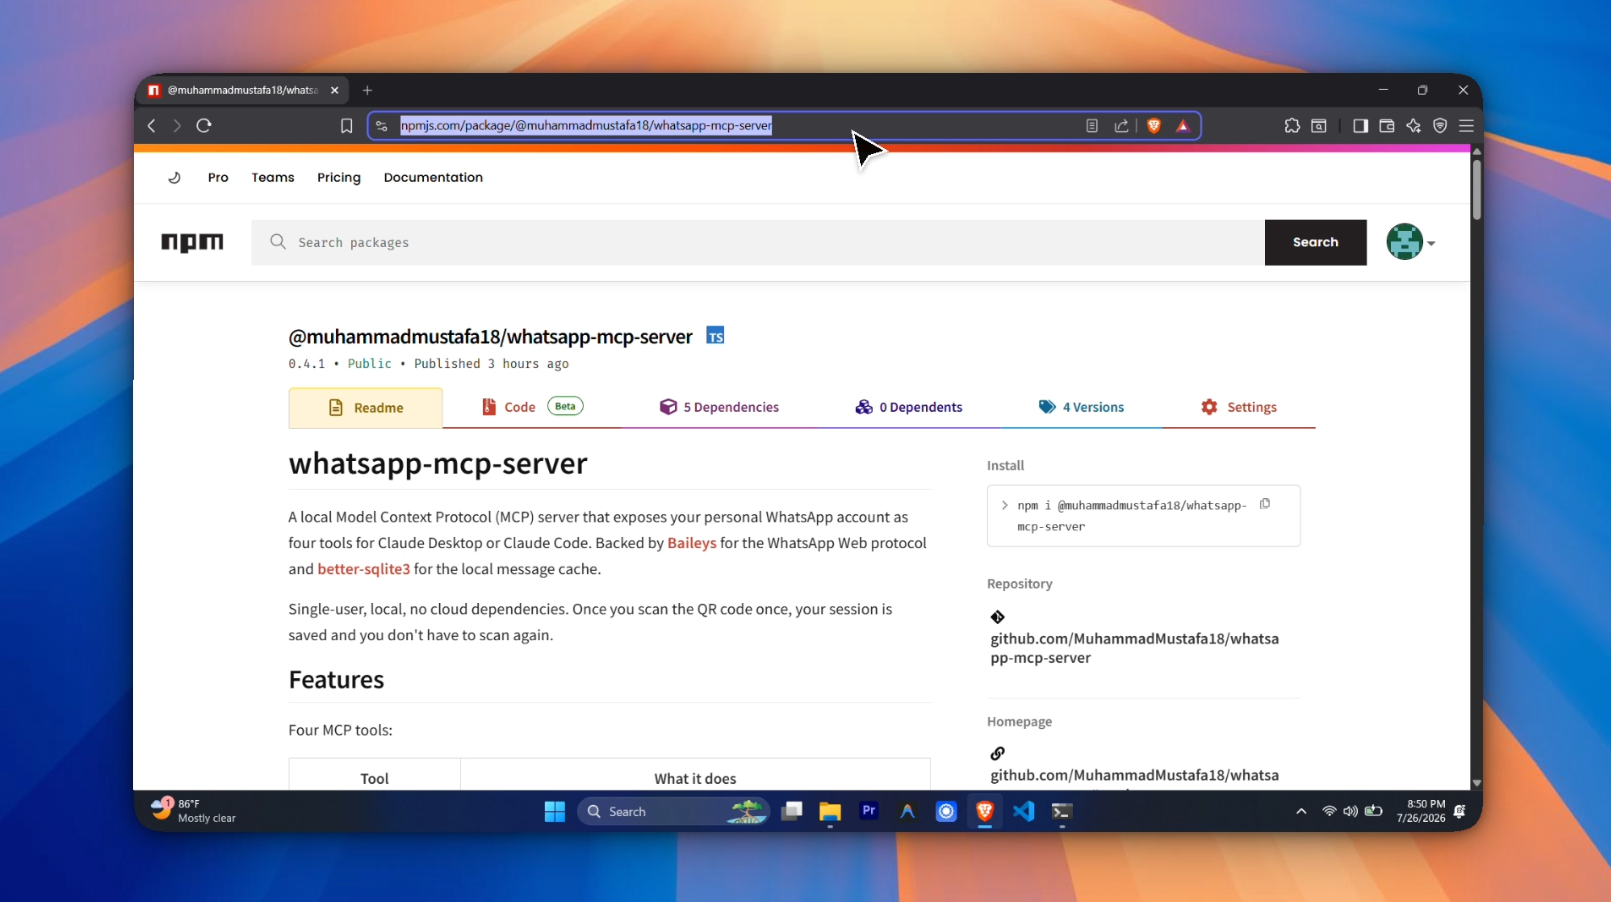Click the share page icon
Image resolution: width=1611 pixels, height=902 pixels.
[1122, 126]
